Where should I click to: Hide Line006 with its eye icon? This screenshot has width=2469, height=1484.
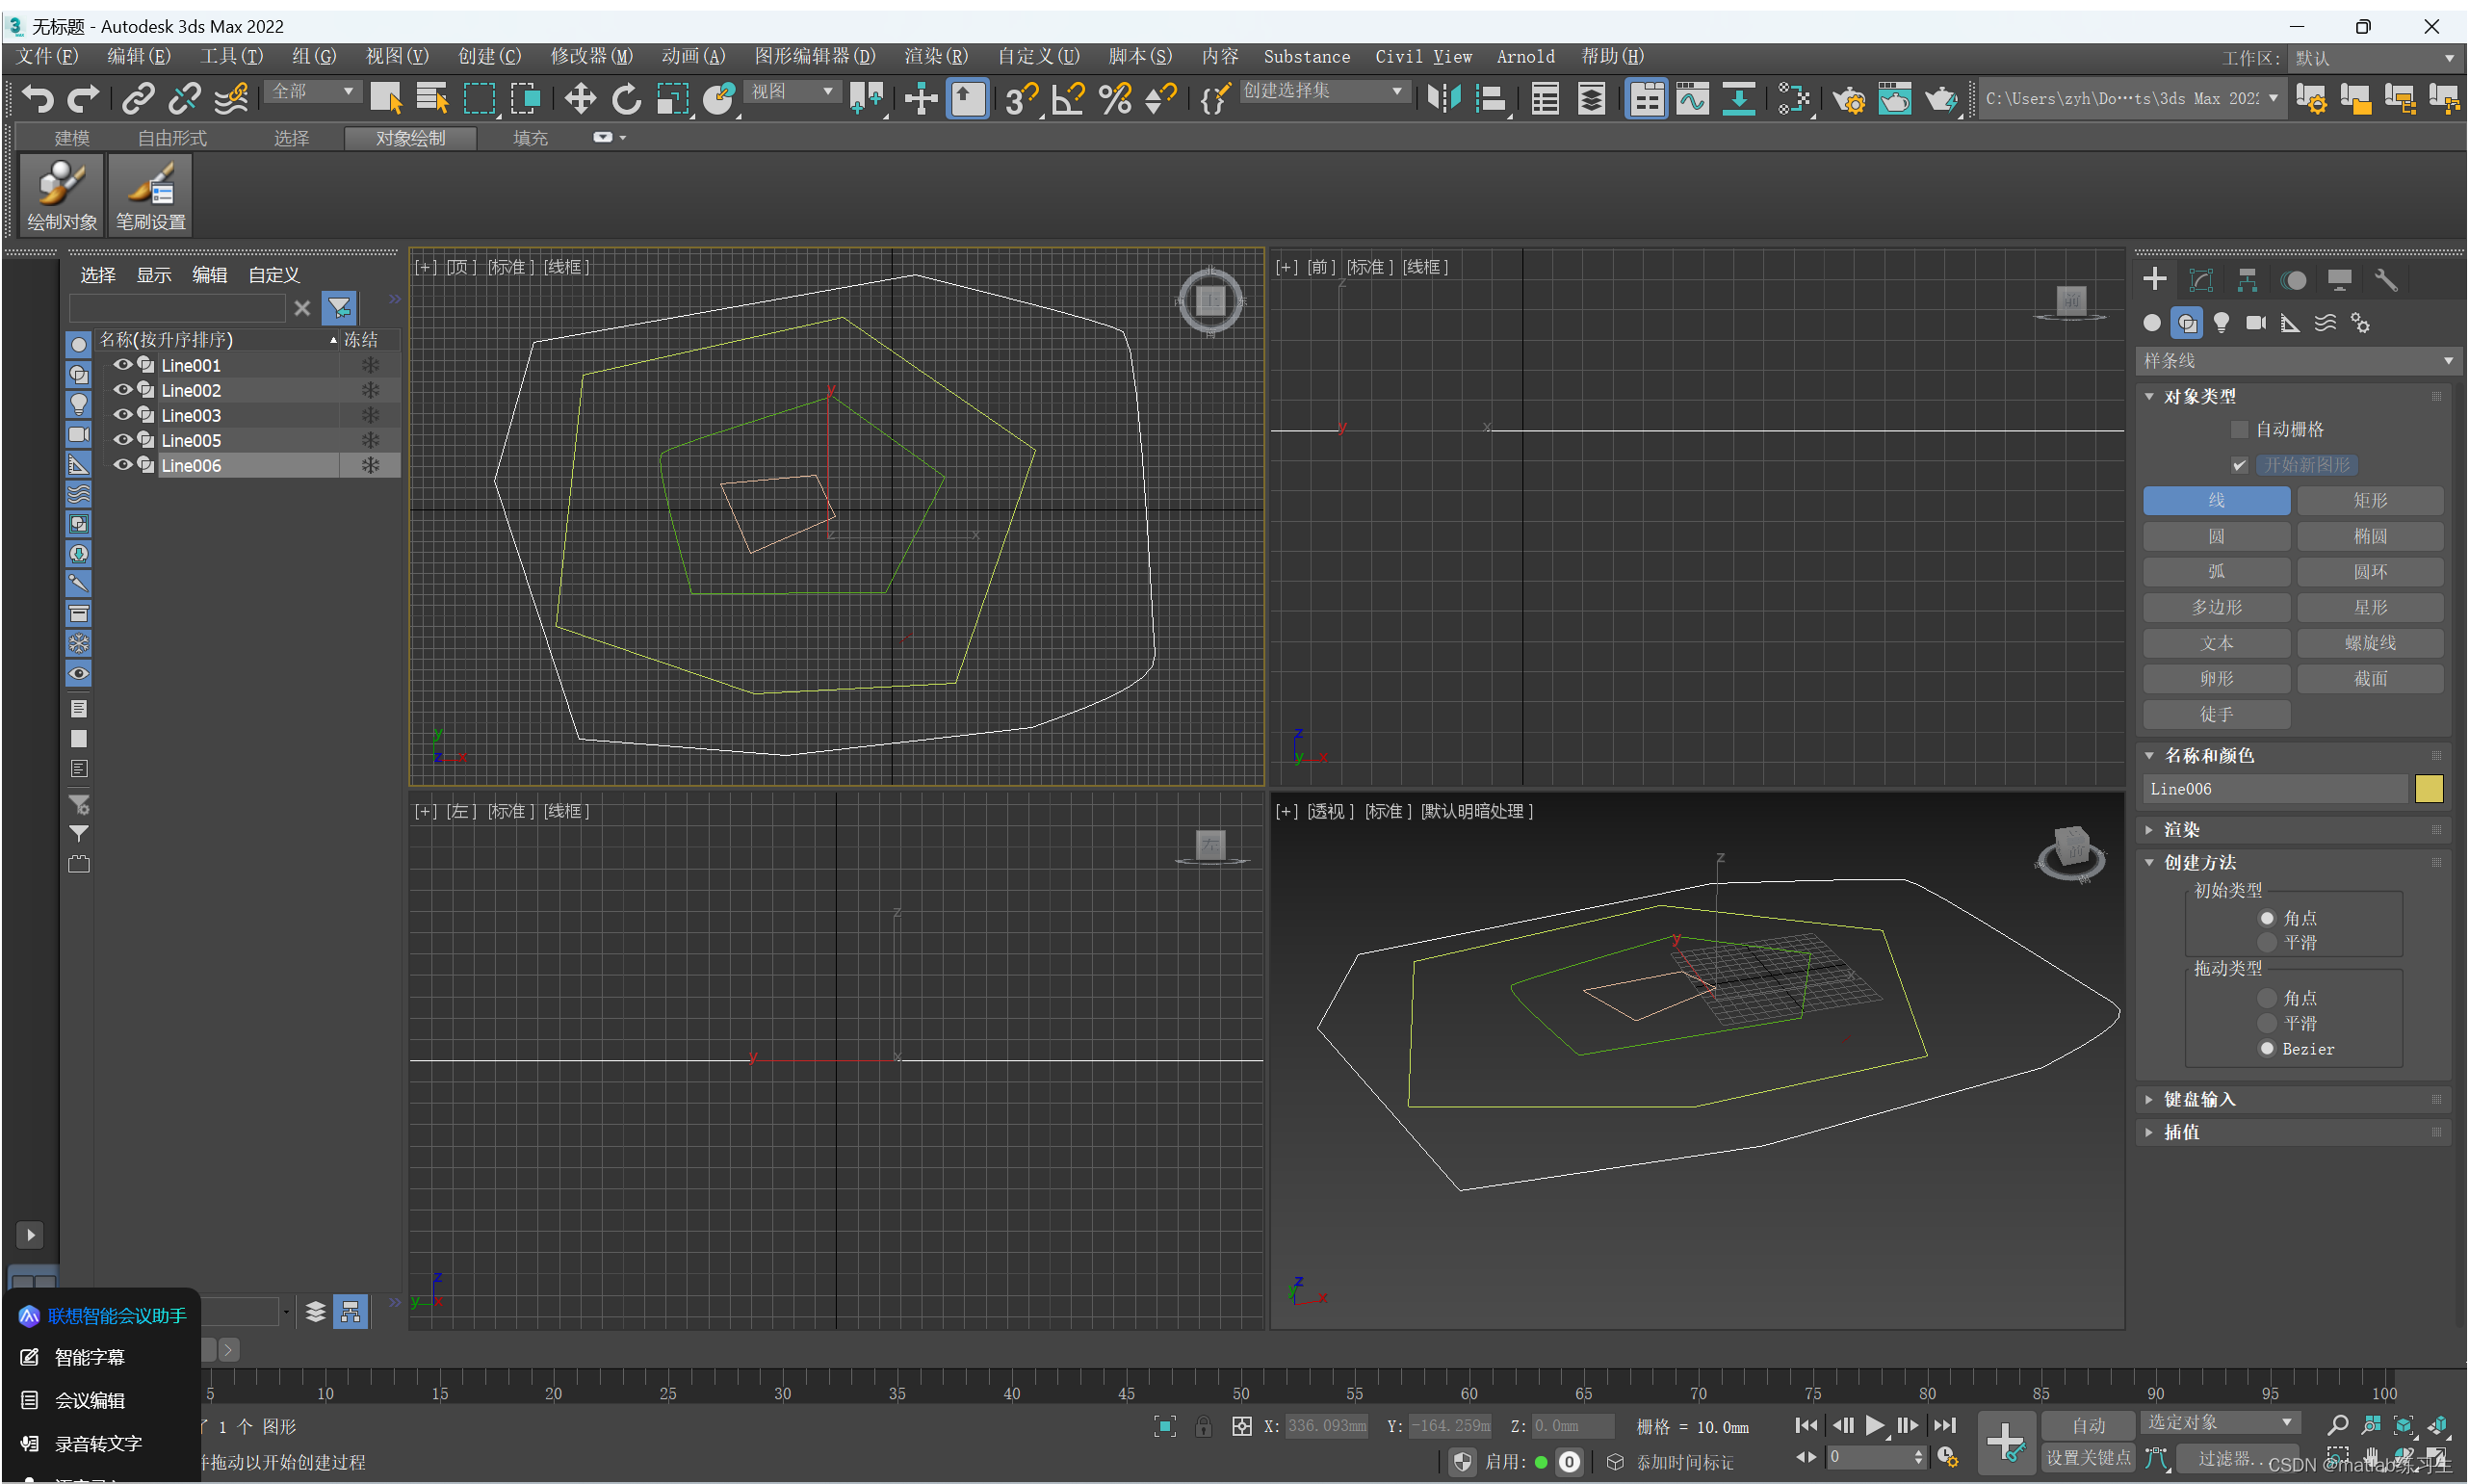[123, 465]
